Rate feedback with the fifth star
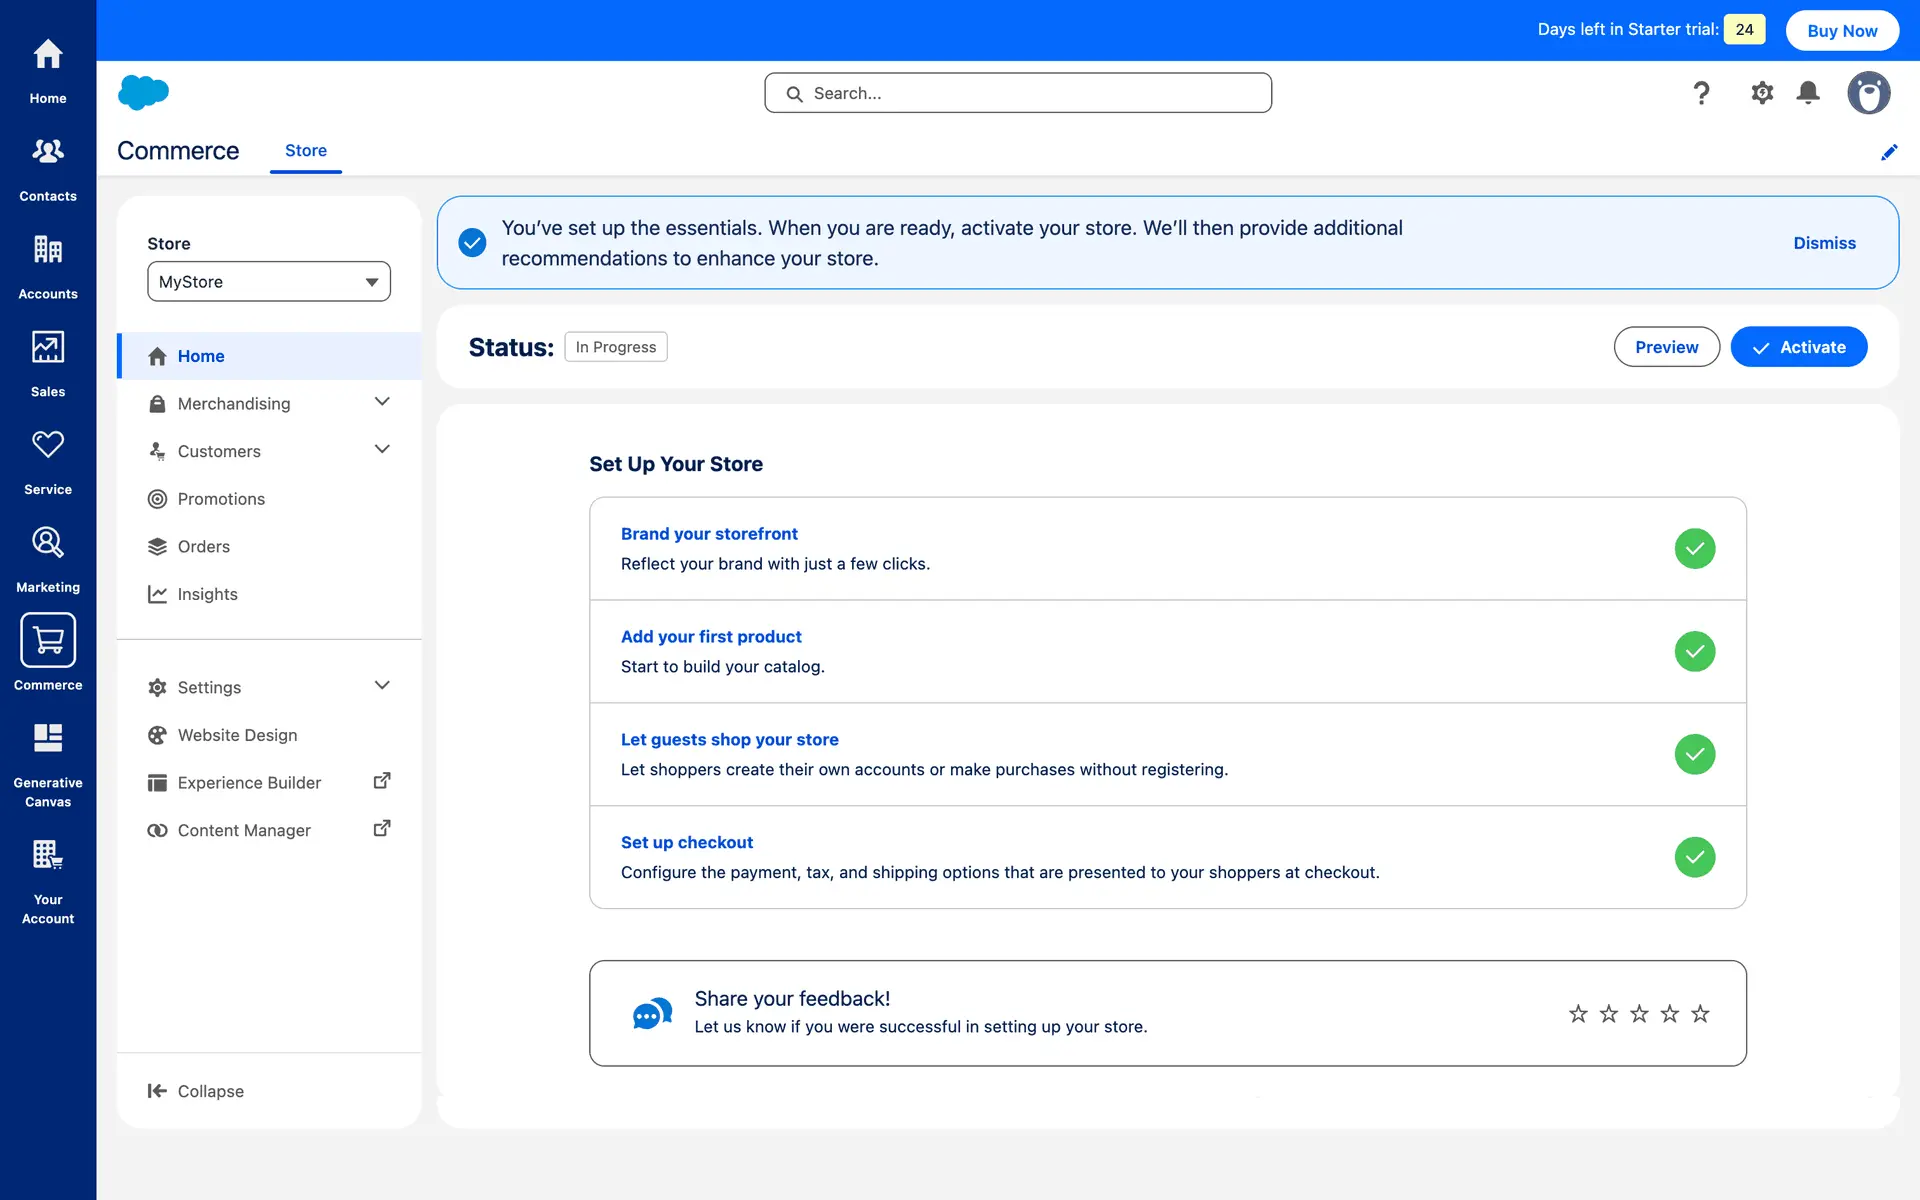The image size is (1920, 1200). point(1700,1014)
